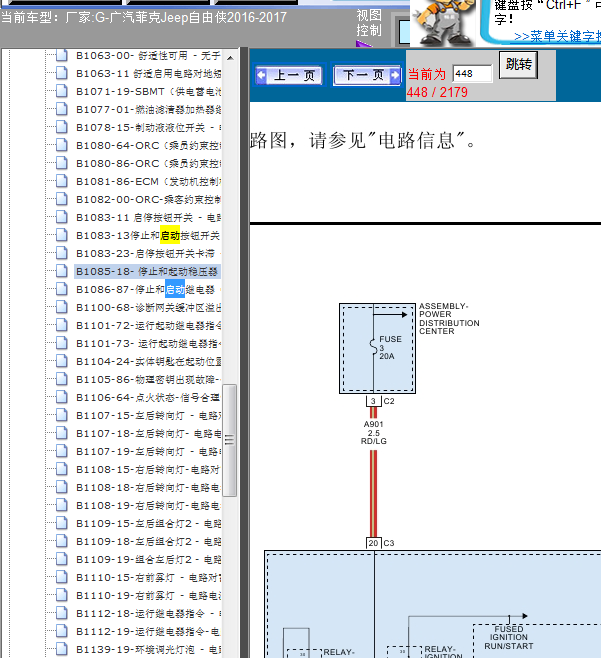Open document icon for B1080-64-ORC entry
This screenshot has width=601, height=658.
(62, 145)
